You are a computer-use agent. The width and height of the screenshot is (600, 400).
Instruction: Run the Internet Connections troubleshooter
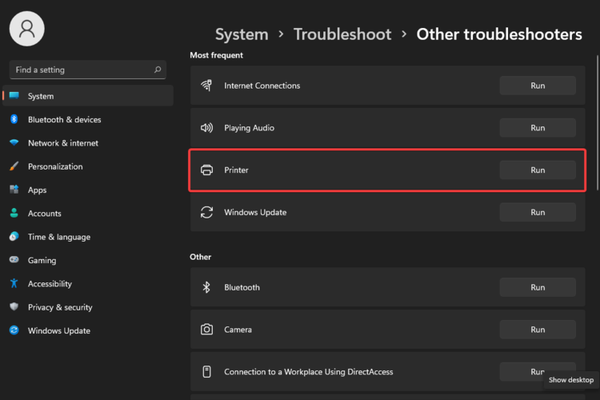537,86
